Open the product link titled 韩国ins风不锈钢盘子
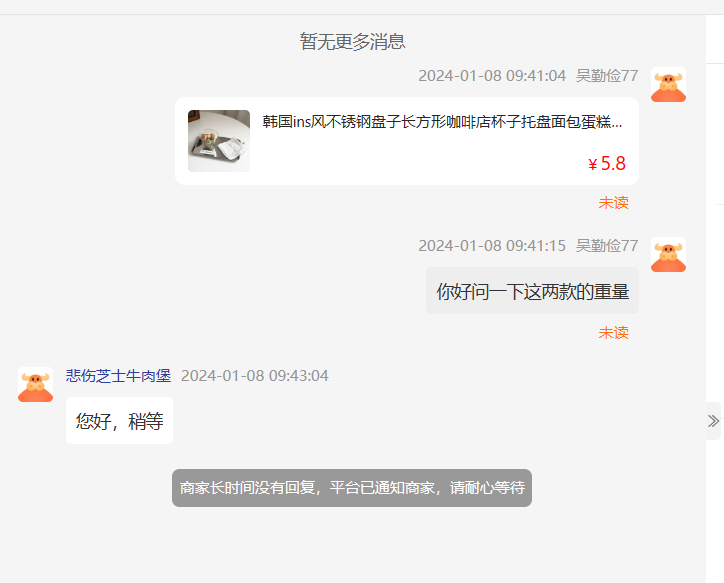 [442, 122]
